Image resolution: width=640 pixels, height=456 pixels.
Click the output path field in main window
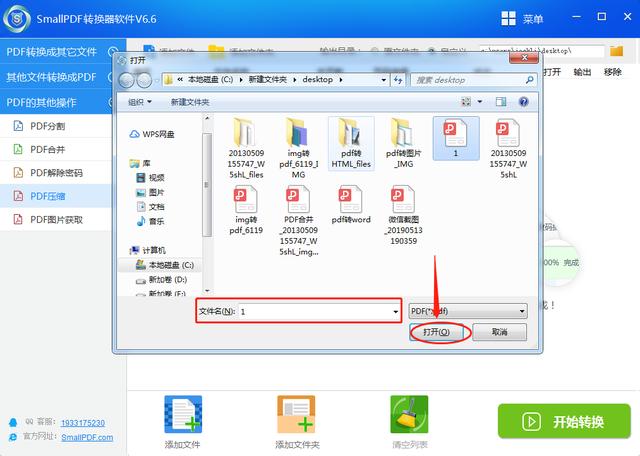point(541,51)
